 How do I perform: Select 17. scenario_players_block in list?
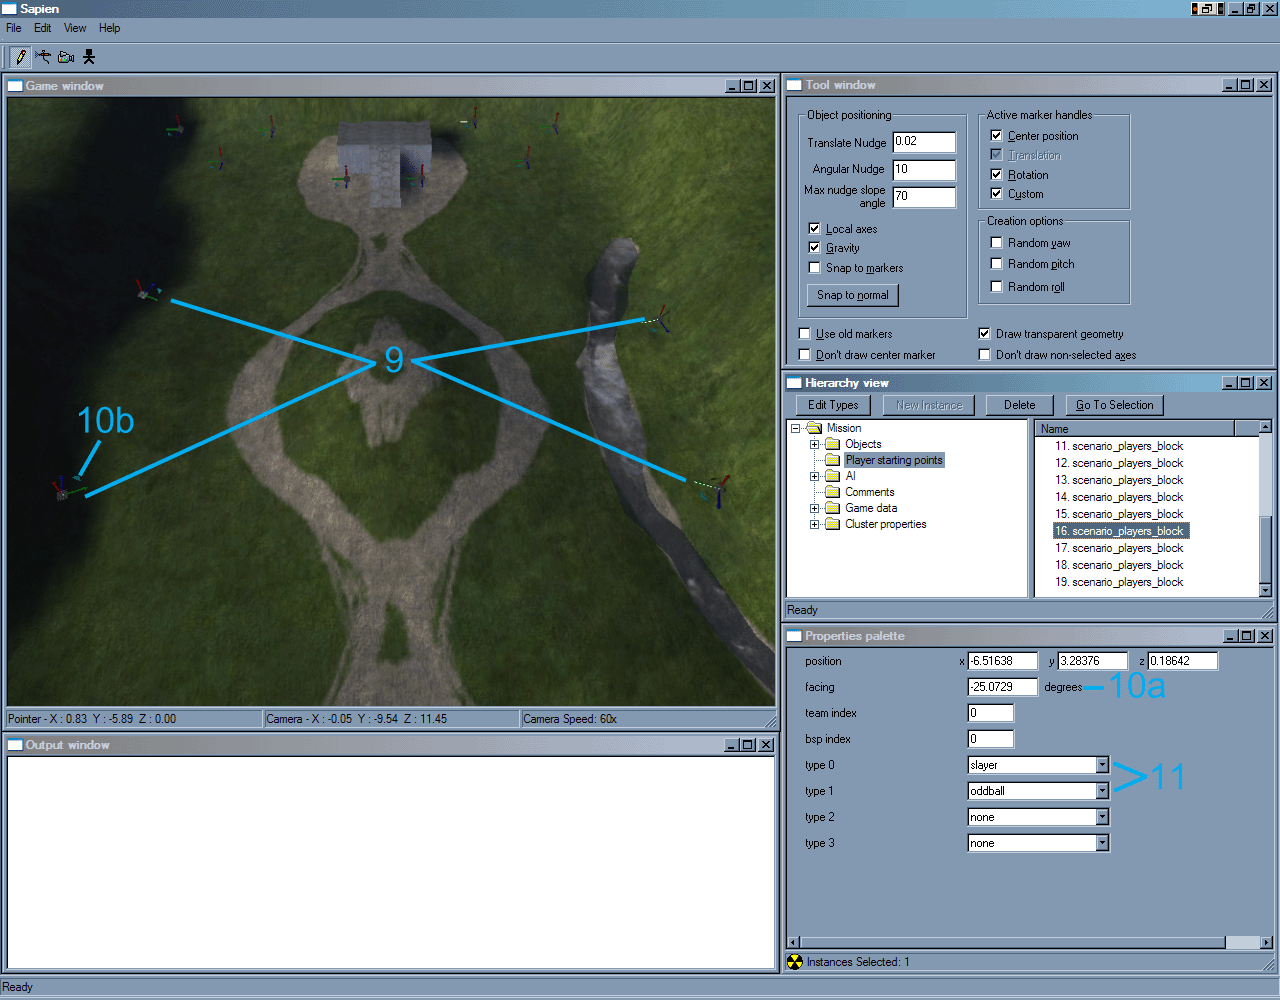(x=1119, y=548)
